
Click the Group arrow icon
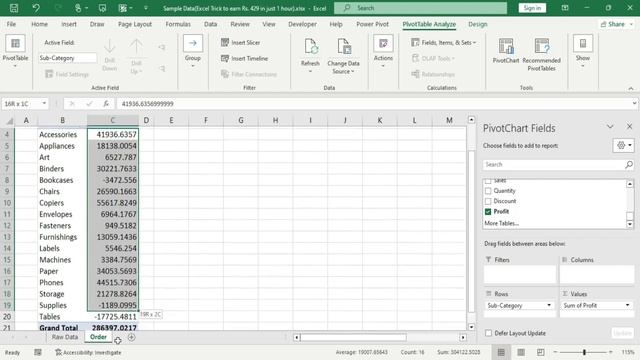(193, 43)
